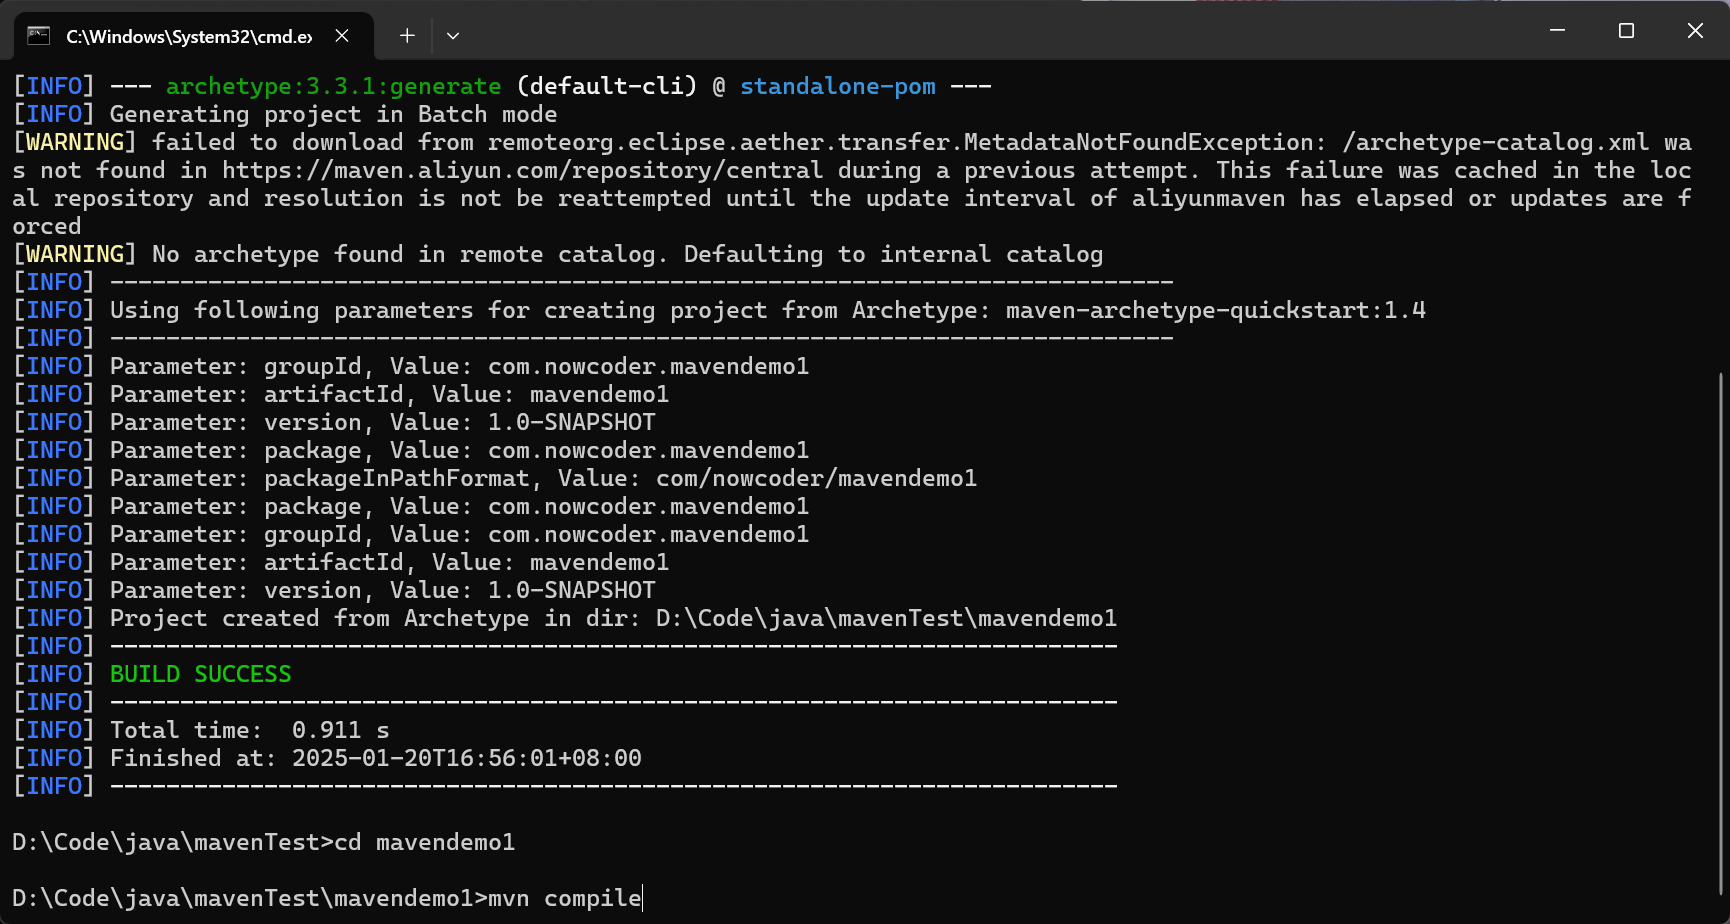Click the 'Project created from Archetype' line

(612, 619)
